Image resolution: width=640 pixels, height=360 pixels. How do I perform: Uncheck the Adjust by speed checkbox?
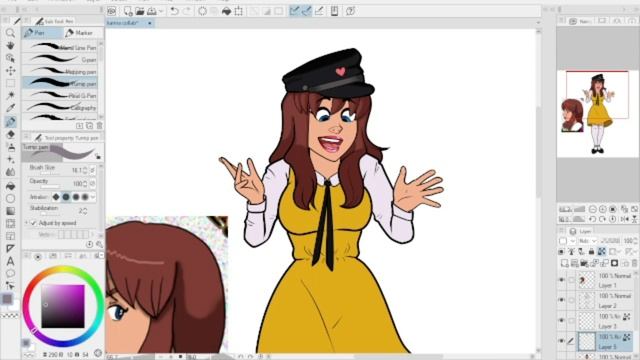coord(33,223)
